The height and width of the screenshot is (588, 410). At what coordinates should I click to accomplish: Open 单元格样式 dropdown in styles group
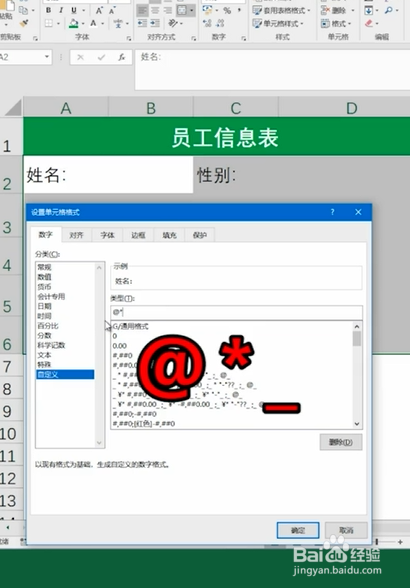click(301, 24)
